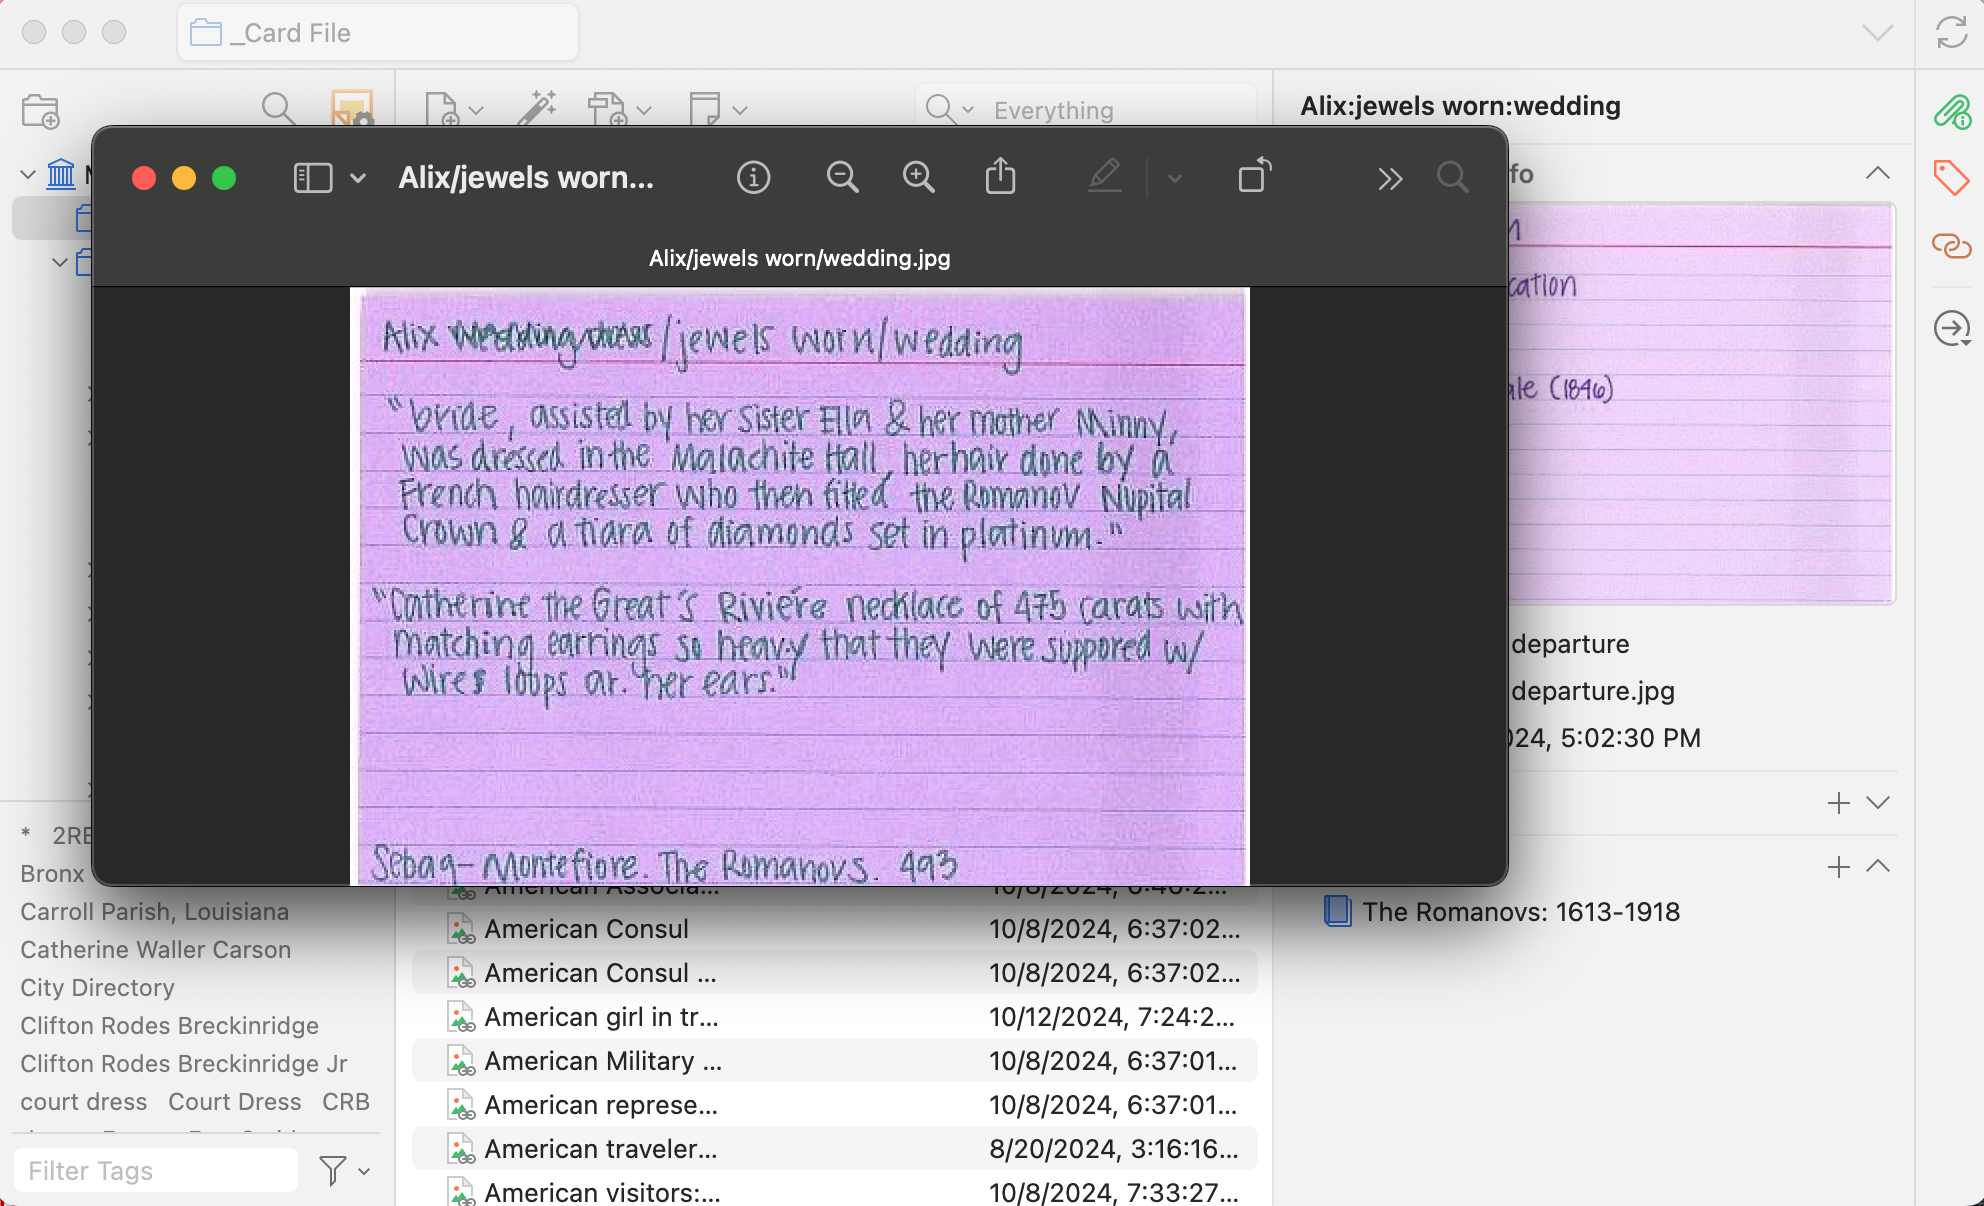The image size is (1984, 1206).
Task: Rotate the image with rotate icon
Action: click(x=1254, y=176)
